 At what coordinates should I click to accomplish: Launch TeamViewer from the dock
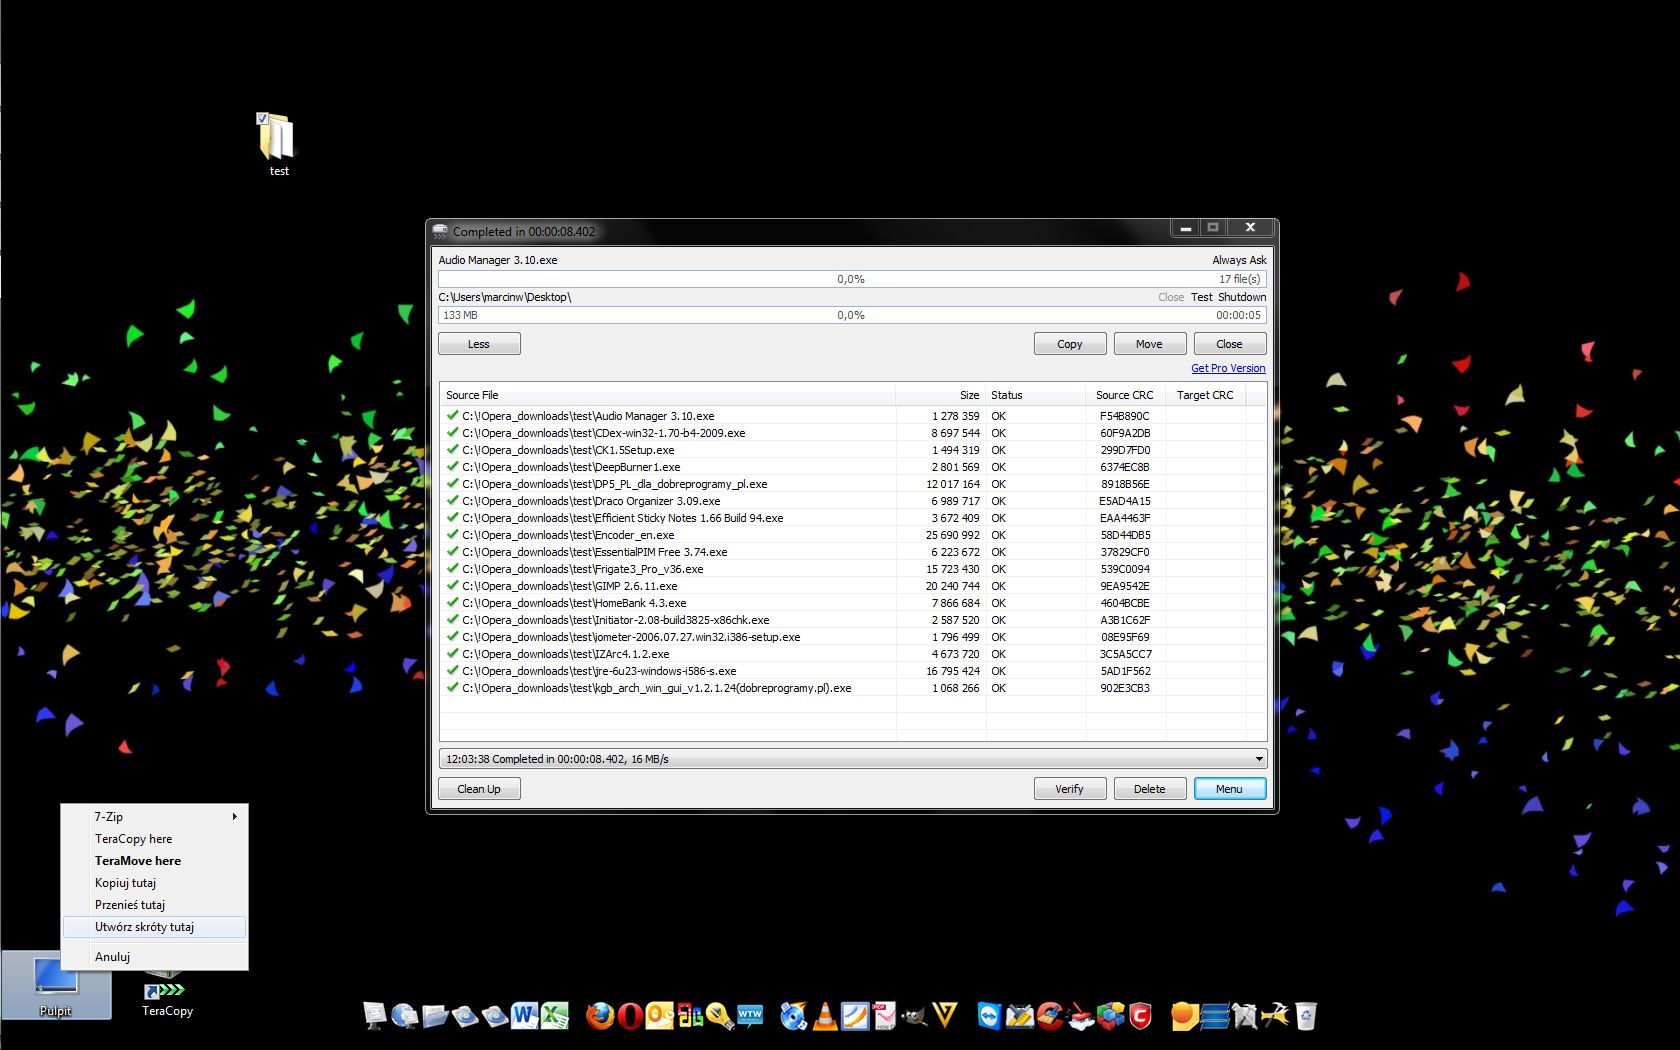pos(989,1016)
